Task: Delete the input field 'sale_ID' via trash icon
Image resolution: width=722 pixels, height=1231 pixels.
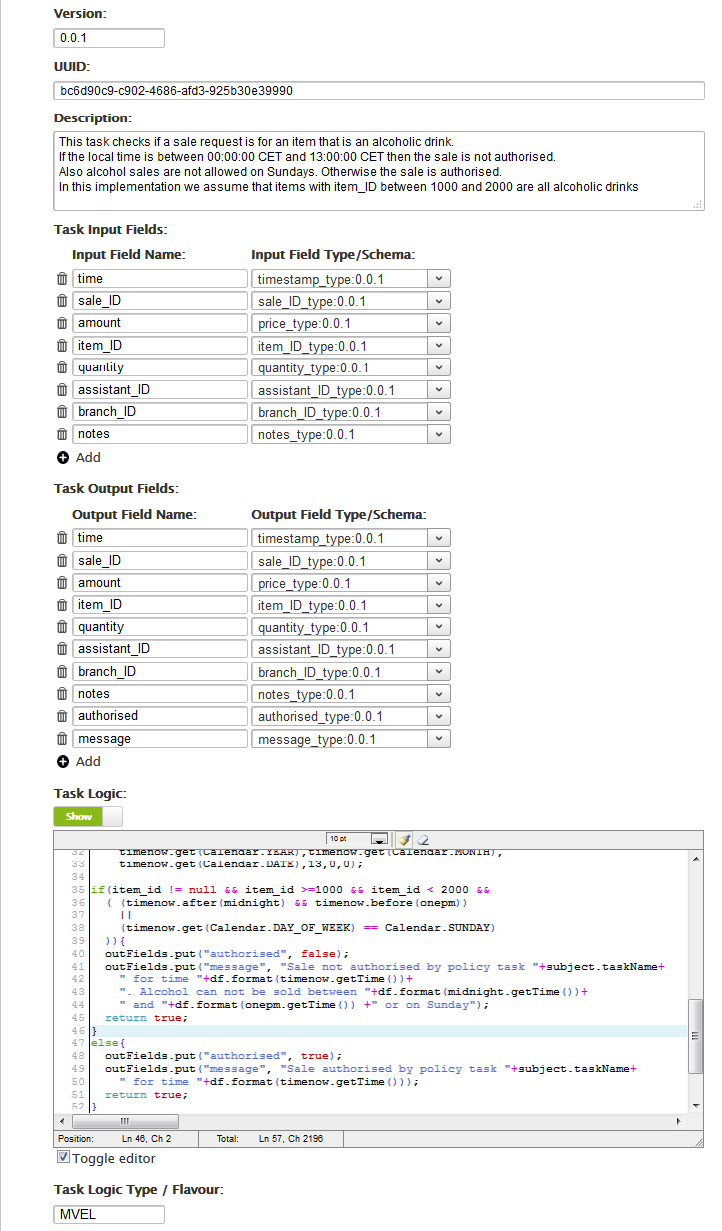Action: pos(62,301)
